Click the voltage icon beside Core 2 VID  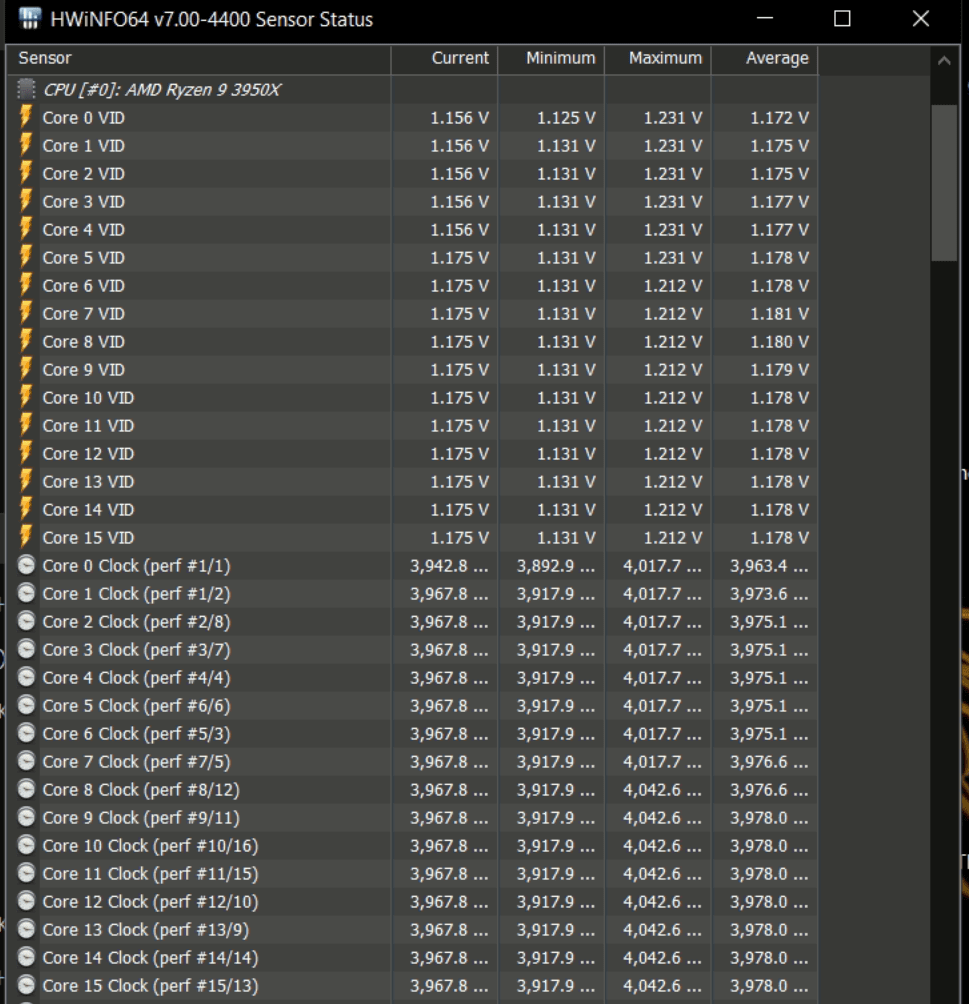(x=26, y=174)
